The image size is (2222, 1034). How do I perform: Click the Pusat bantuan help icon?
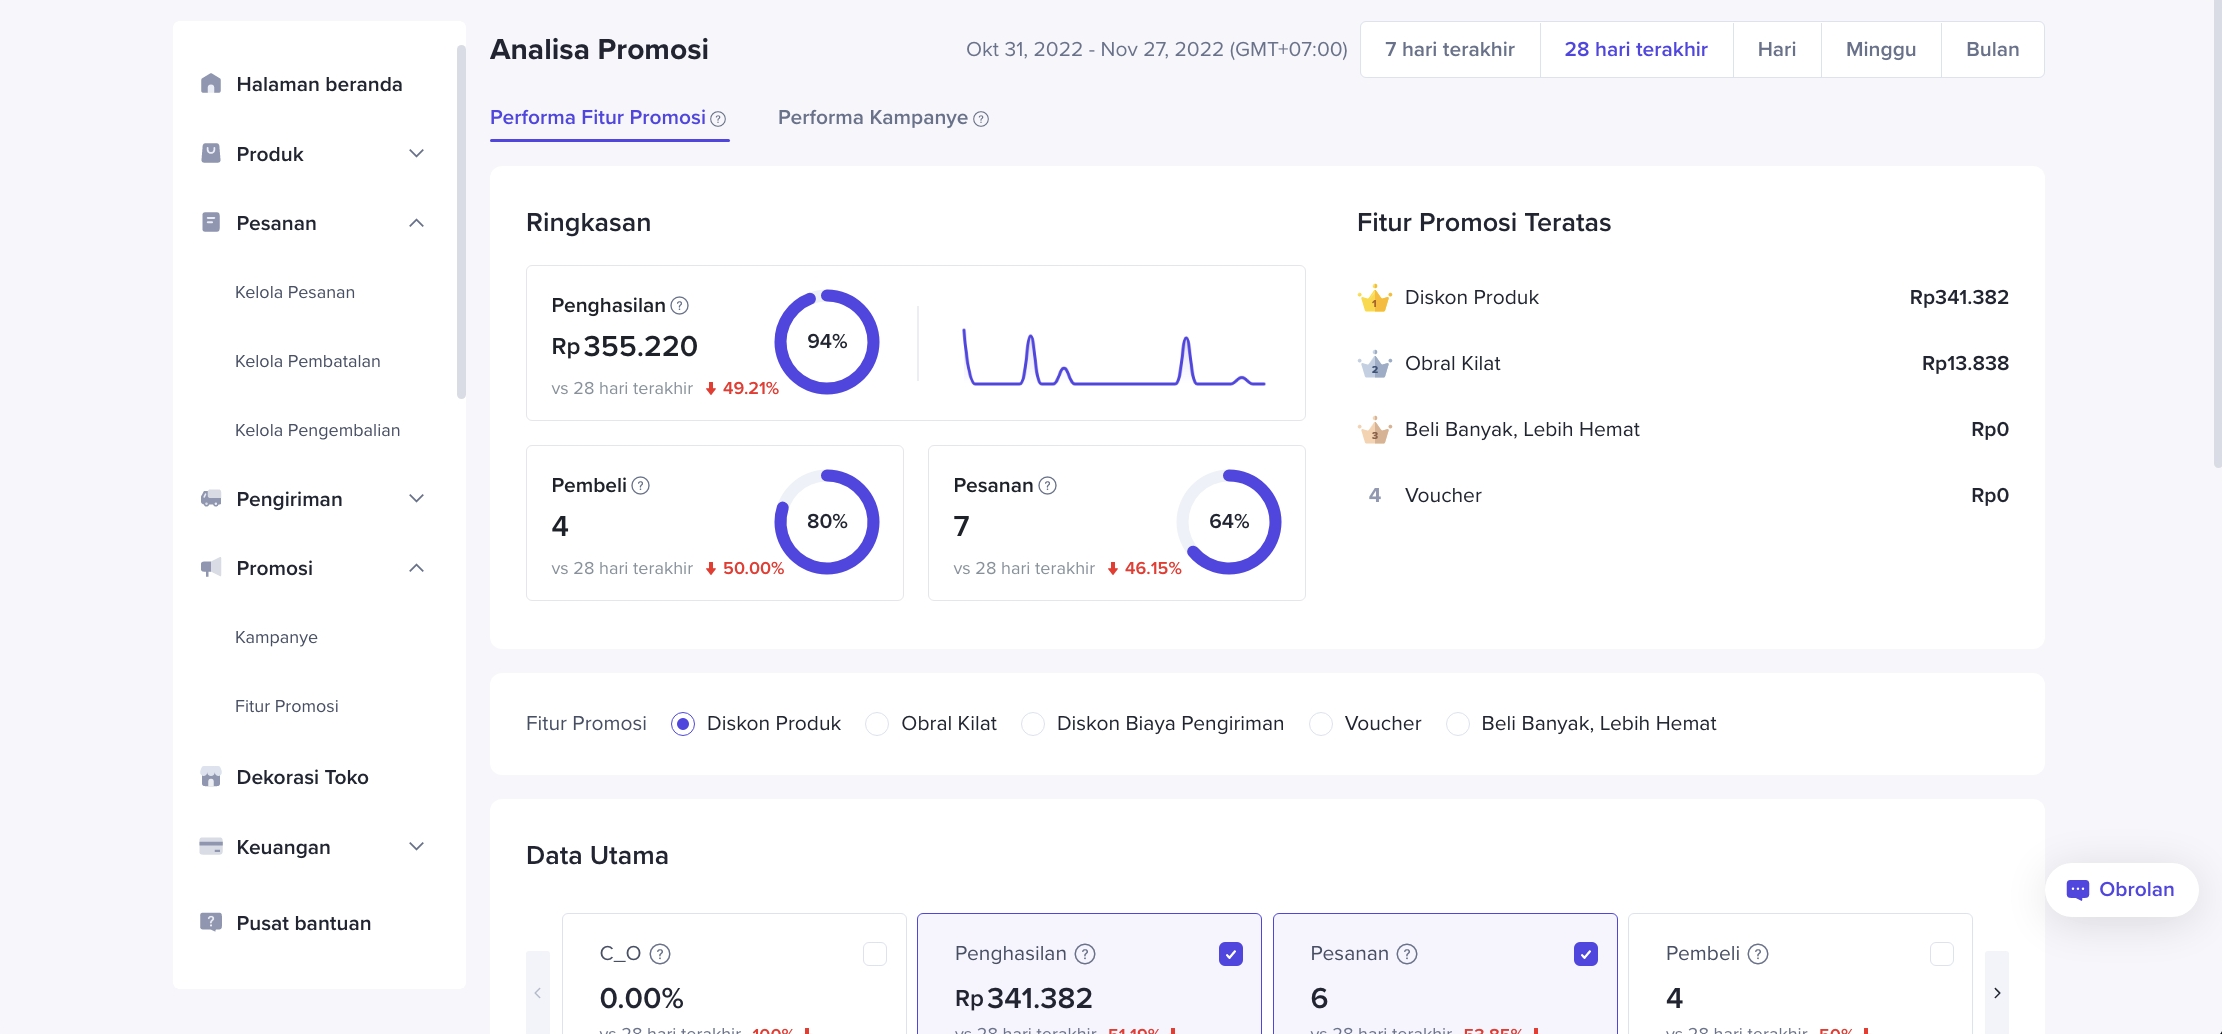(210, 922)
